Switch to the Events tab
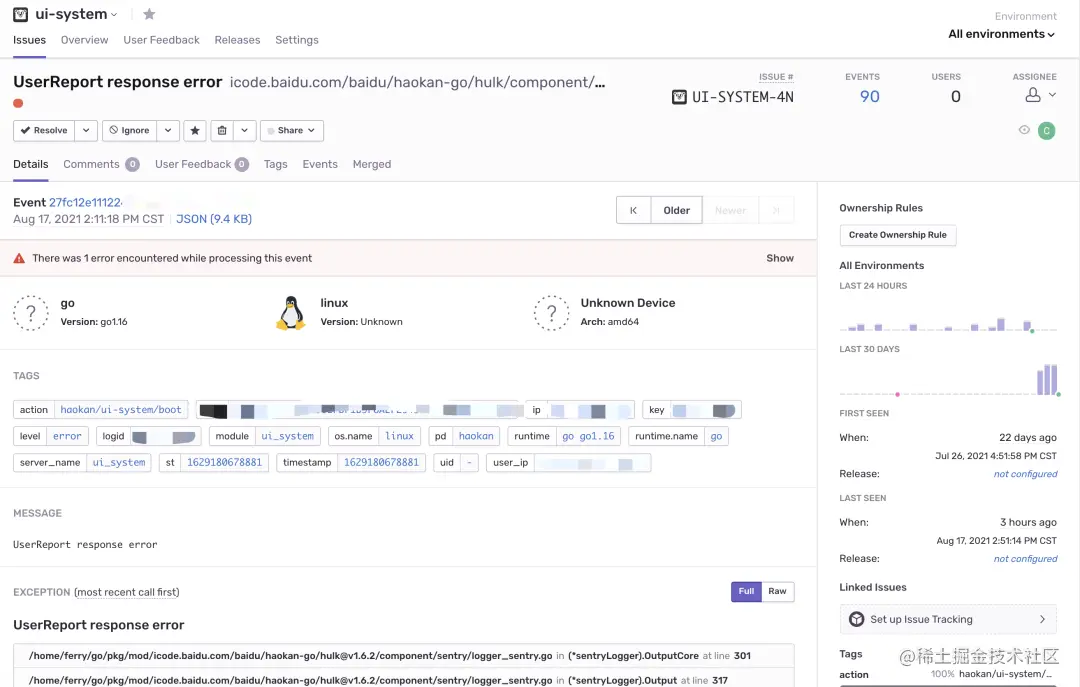The height and width of the screenshot is (687, 1080). point(320,164)
